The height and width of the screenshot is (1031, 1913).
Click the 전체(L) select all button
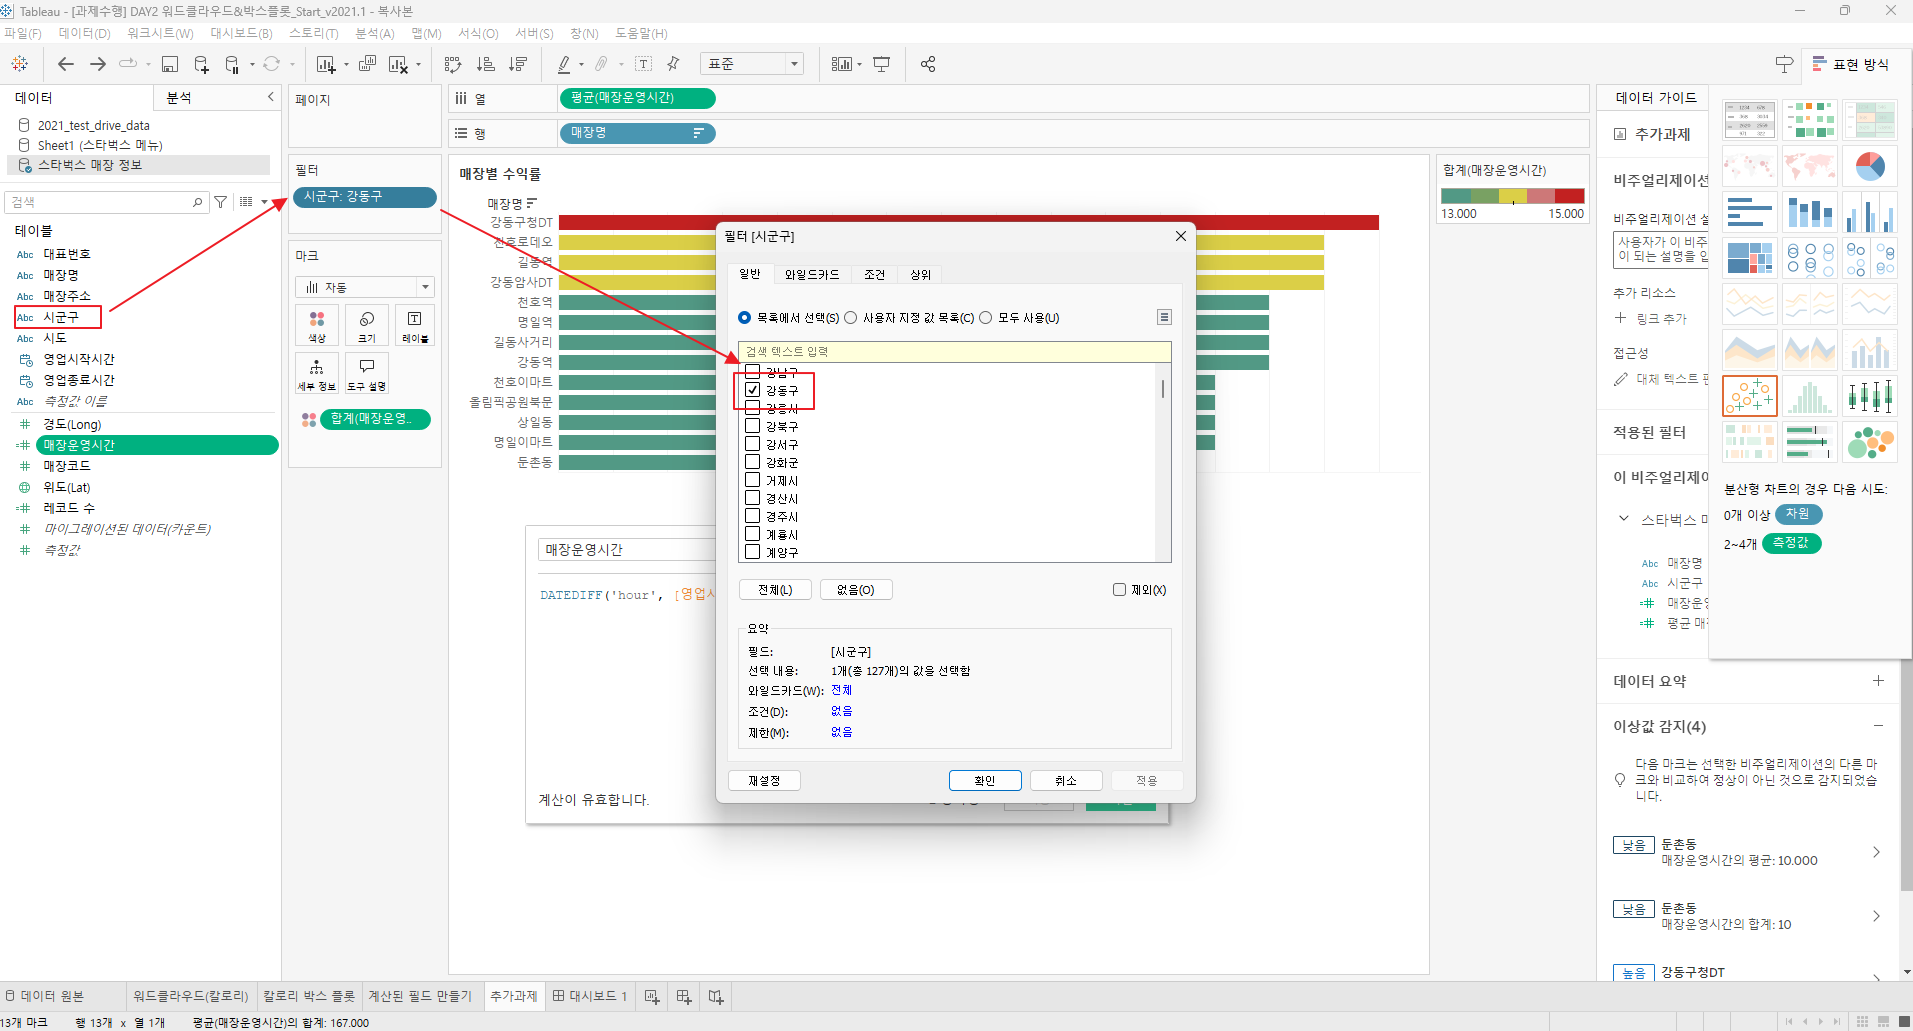coord(775,590)
